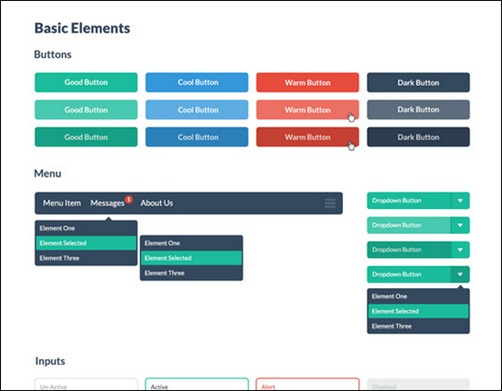The height and width of the screenshot is (391, 502).
Task: Click the pressed, darkest red Warm Button
Action: [x=307, y=137]
